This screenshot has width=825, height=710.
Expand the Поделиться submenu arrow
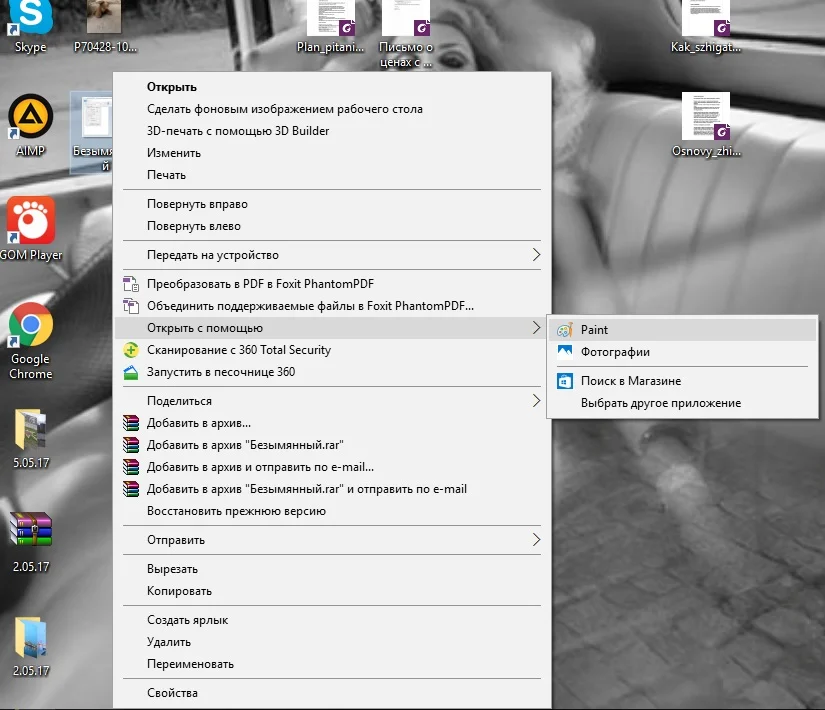tap(536, 401)
